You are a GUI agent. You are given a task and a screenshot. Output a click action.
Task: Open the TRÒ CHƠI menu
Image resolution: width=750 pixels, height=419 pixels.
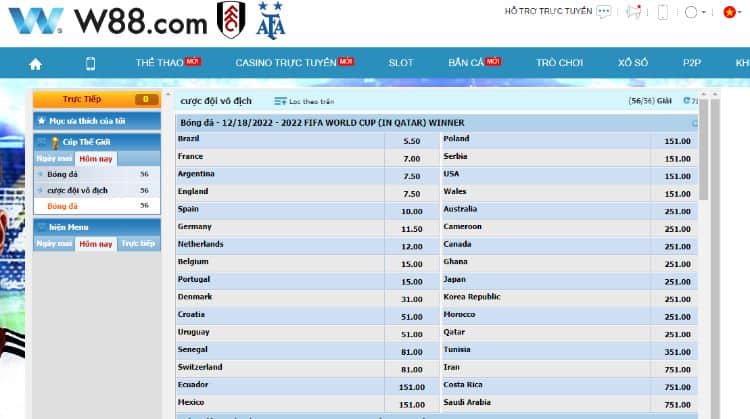pos(559,63)
